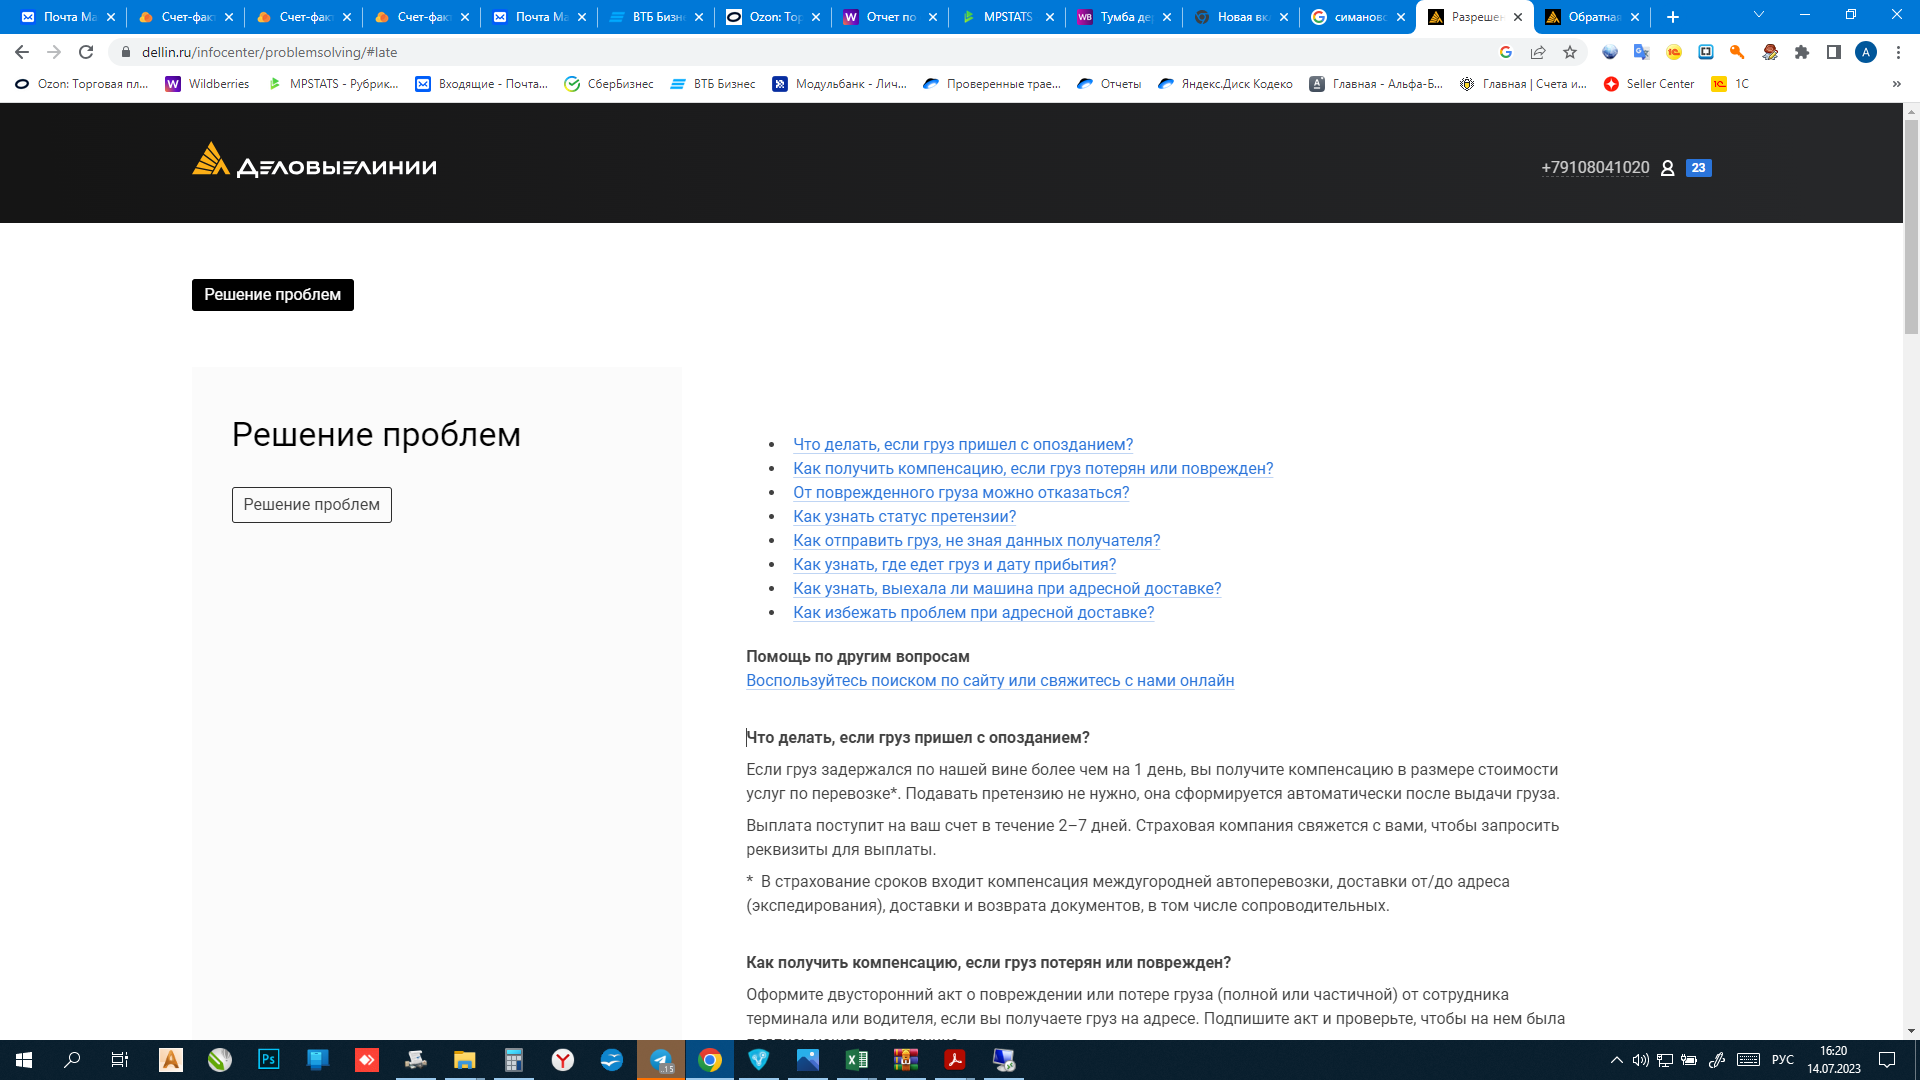Open Chrome three-dot menu
The image size is (1920, 1080).
coord(1898,52)
